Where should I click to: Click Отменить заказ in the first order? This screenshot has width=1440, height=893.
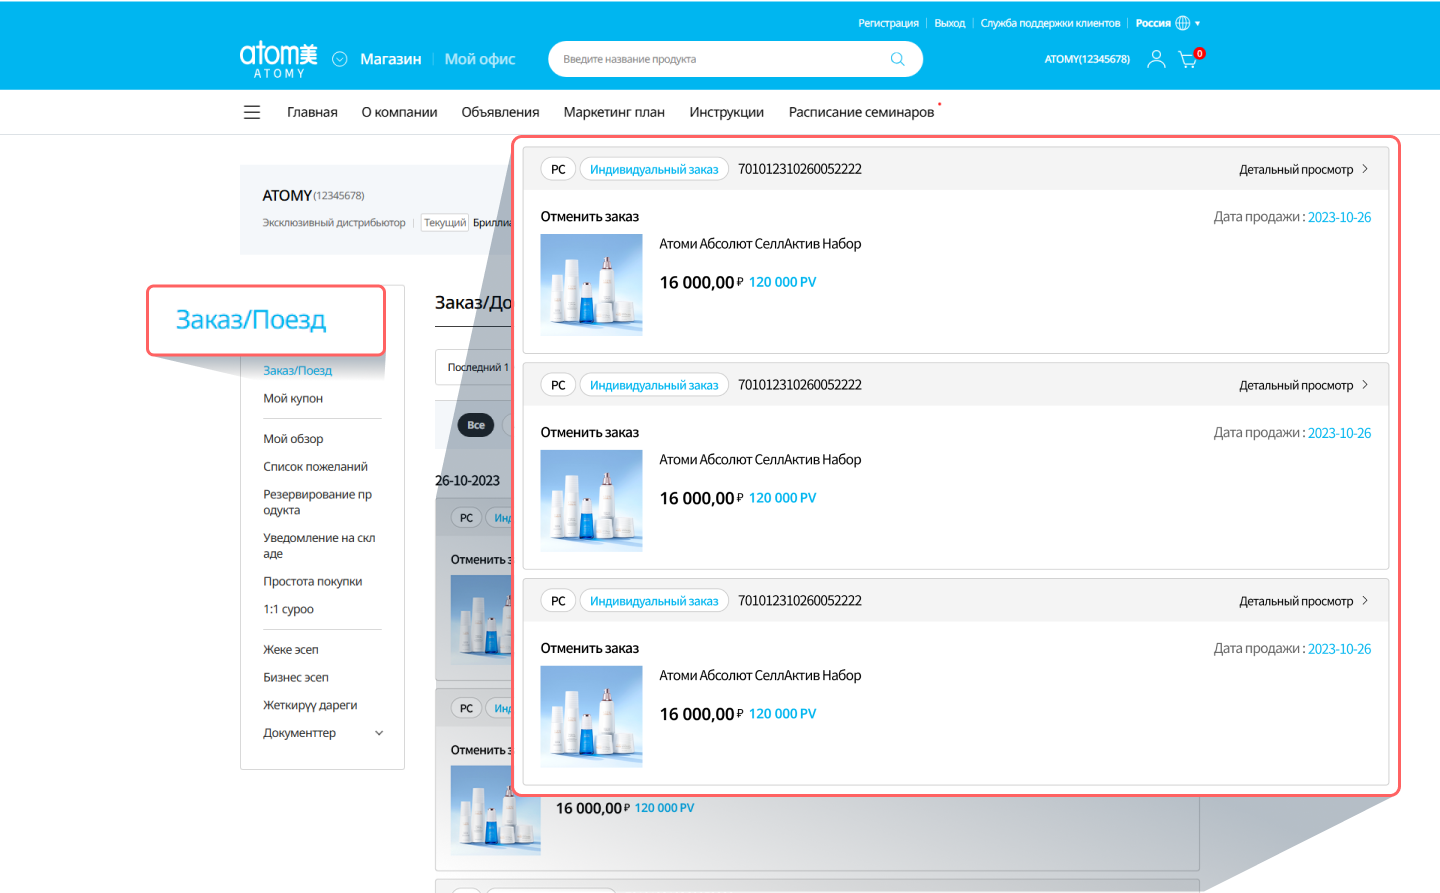(590, 216)
